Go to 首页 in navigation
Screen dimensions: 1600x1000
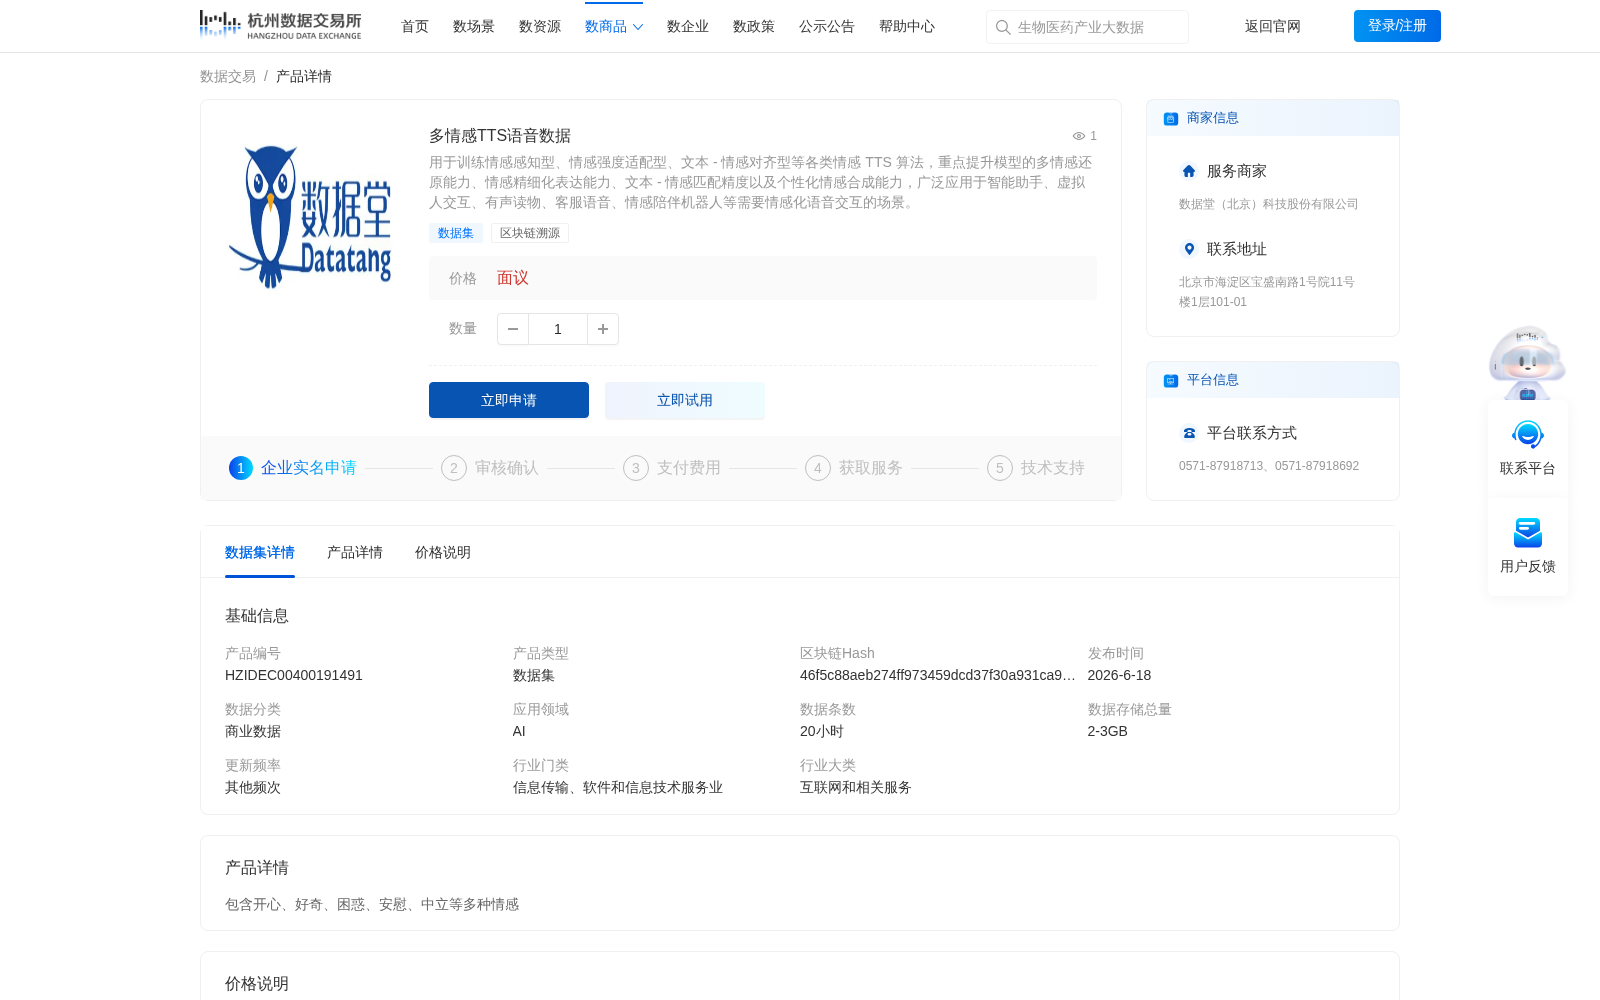[x=415, y=26]
